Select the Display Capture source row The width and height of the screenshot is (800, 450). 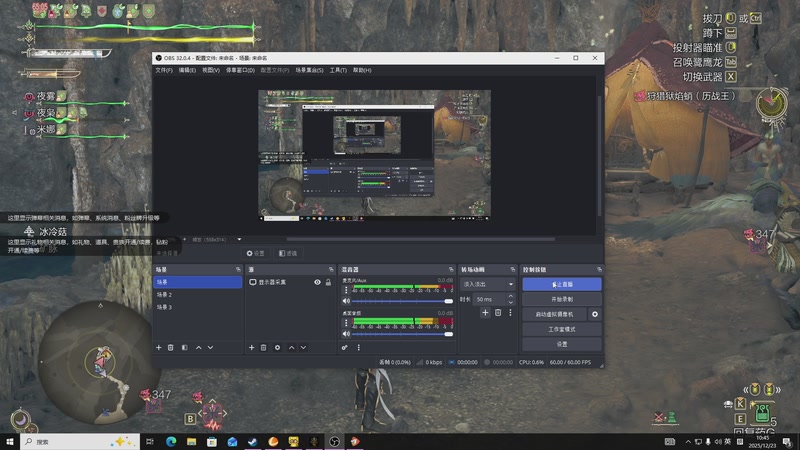(290, 282)
